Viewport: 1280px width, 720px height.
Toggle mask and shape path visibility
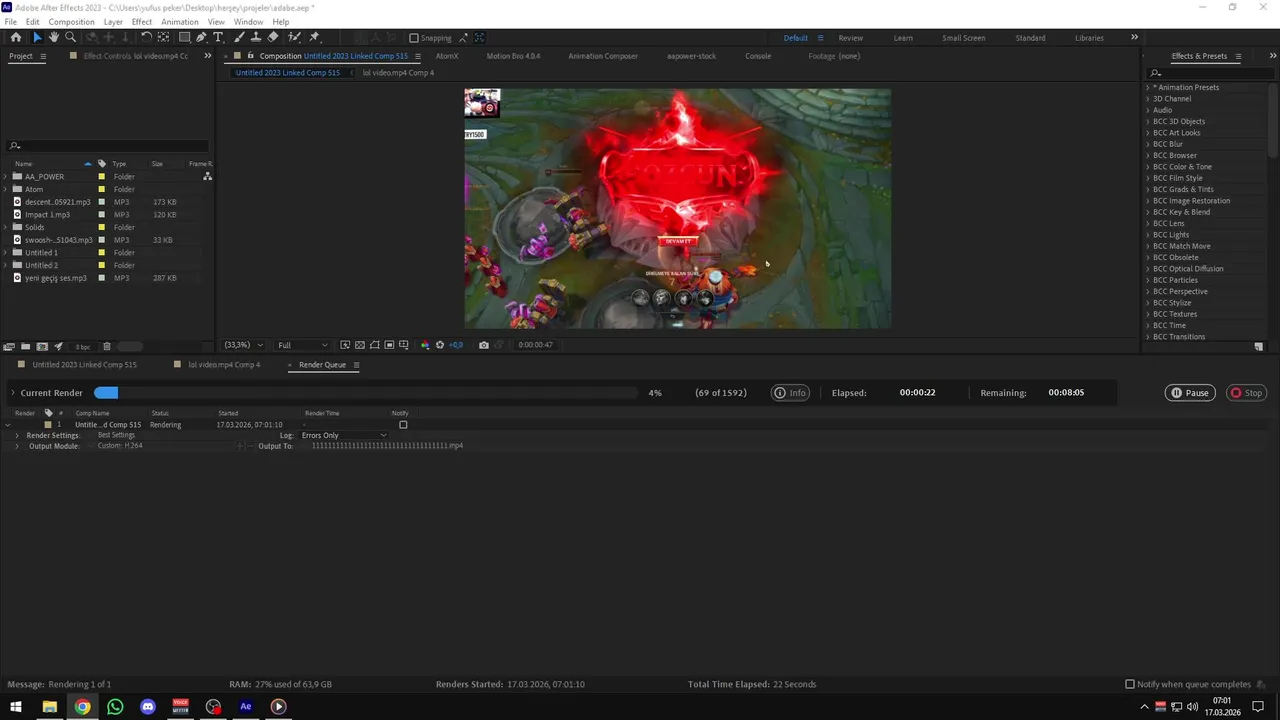[374, 345]
